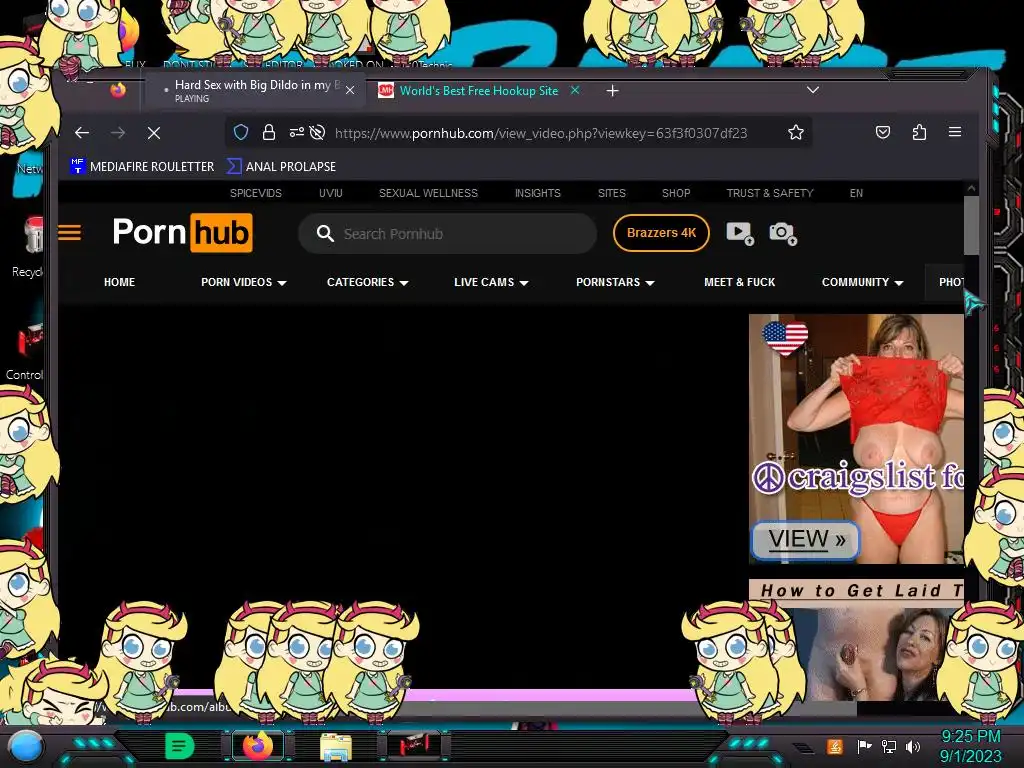Expand the VIDEOS nav dropdown
Viewport: 1024px width, 768px height.
[244, 282]
